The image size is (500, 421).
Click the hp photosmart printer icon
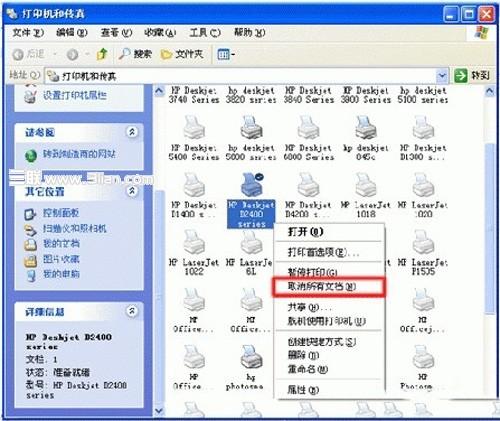coord(251,357)
